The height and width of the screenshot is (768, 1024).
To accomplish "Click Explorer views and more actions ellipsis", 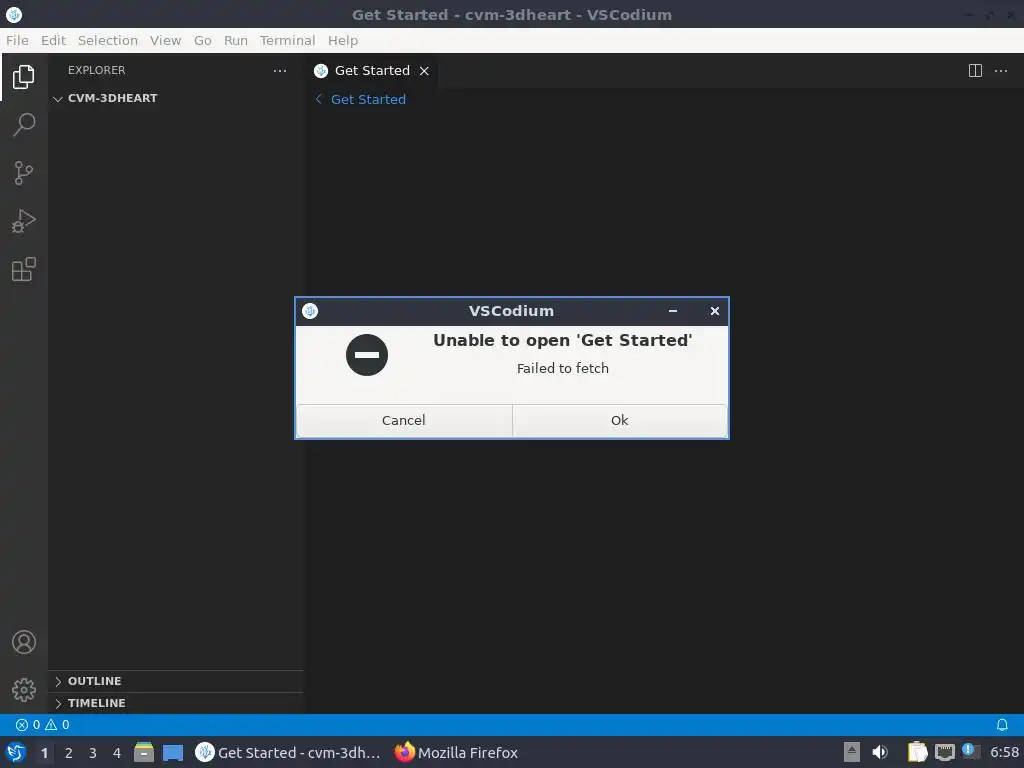I will [x=280, y=71].
